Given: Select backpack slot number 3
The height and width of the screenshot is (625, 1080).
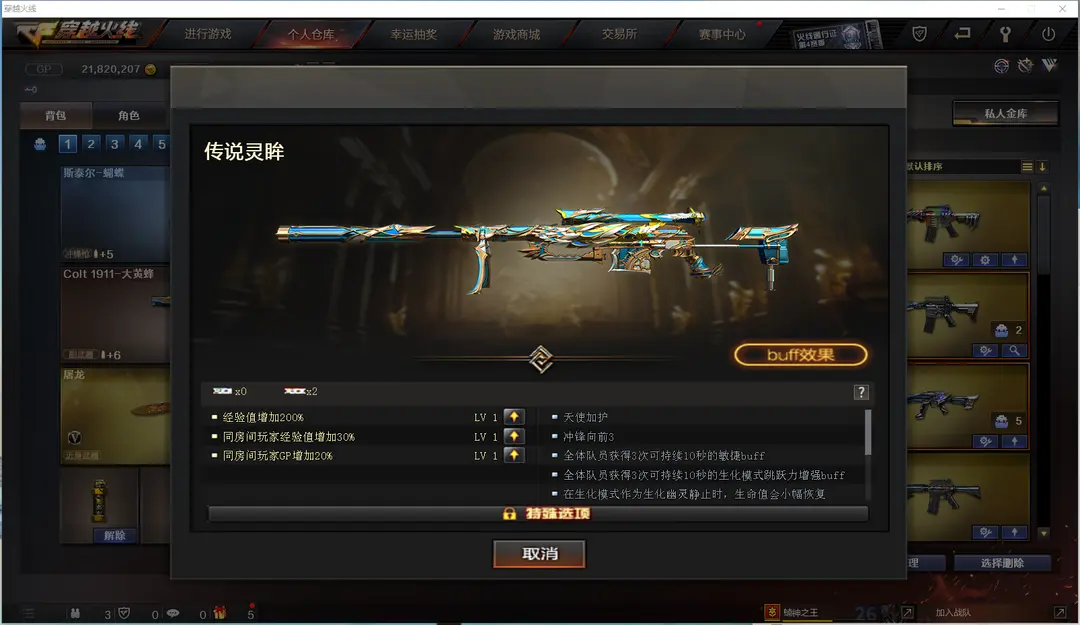Looking at the screenshot, I should (114, 144).
